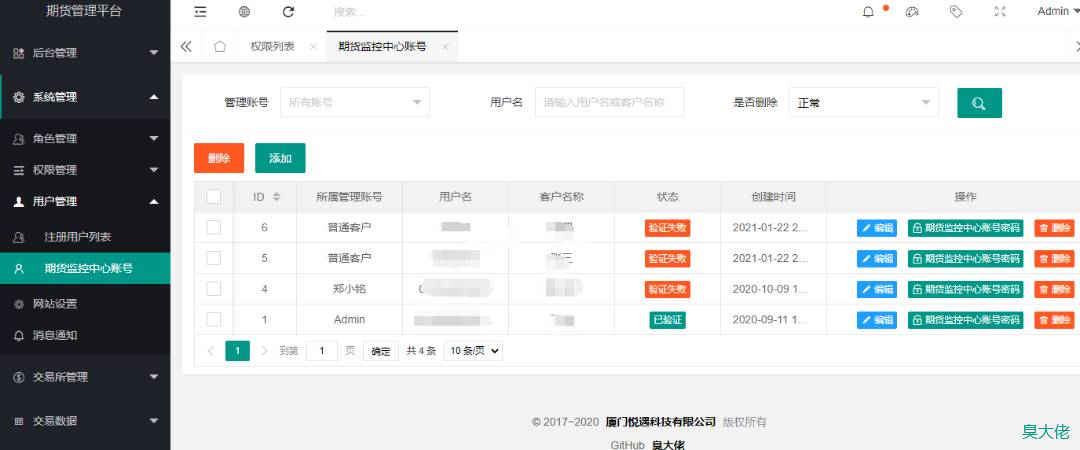This screenshot has width=1080, height=450.
Task: Check the checkbox for 郑小铭 row
Action: tap(214, 289)
